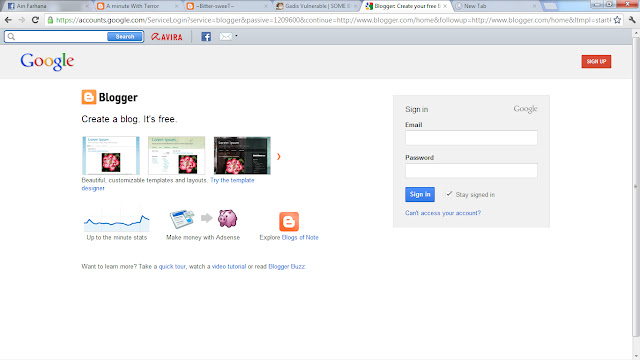Image resolution: width=640 pixels, height=360 pixels.
Task: Bookmark page with star icon
Action: coord(617,20)
